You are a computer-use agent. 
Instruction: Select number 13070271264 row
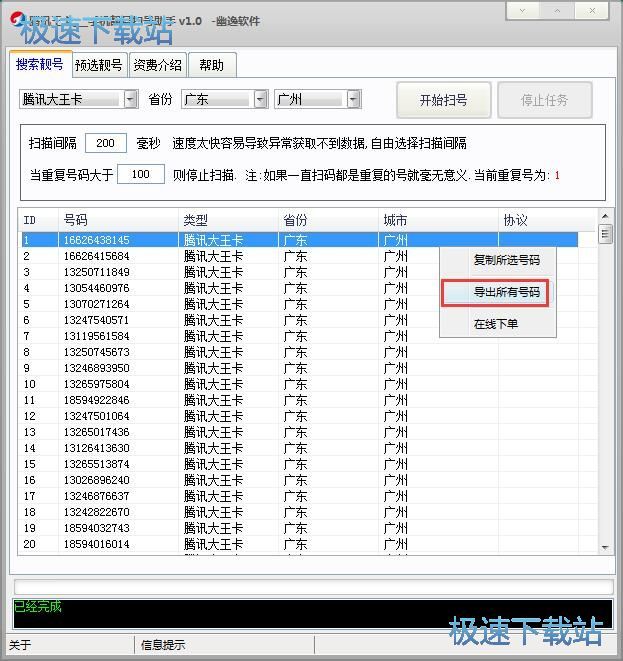pyautogui.click(x=299, y=304)
